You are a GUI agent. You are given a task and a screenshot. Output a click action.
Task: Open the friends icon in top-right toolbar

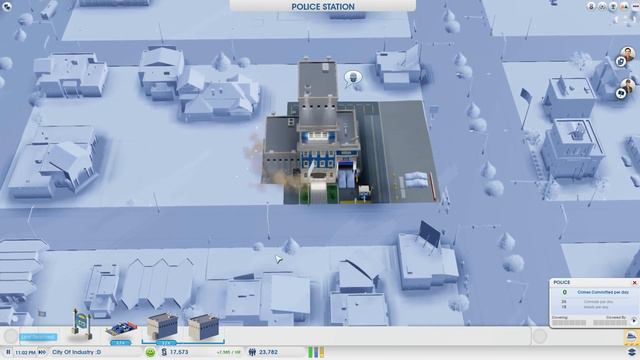624,7
